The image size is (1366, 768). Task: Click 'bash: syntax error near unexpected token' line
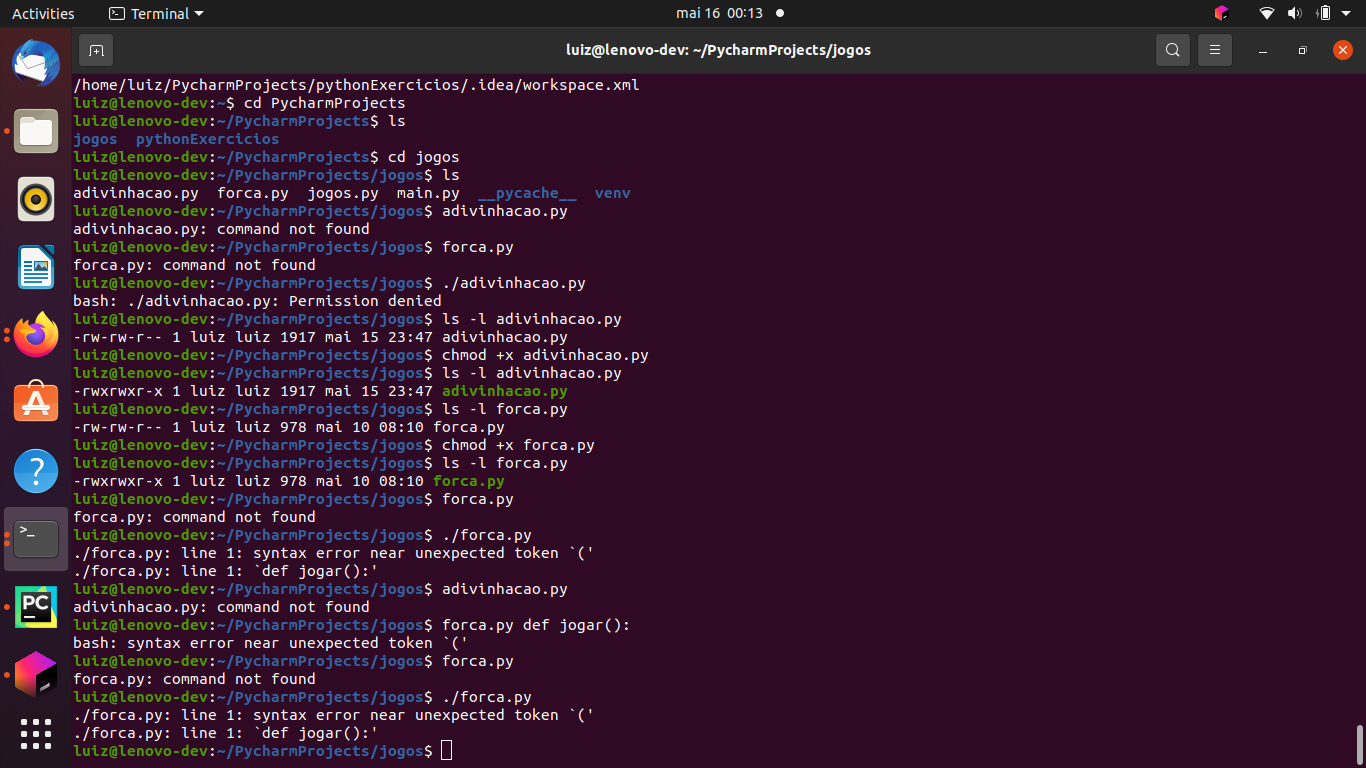point(270,643)
